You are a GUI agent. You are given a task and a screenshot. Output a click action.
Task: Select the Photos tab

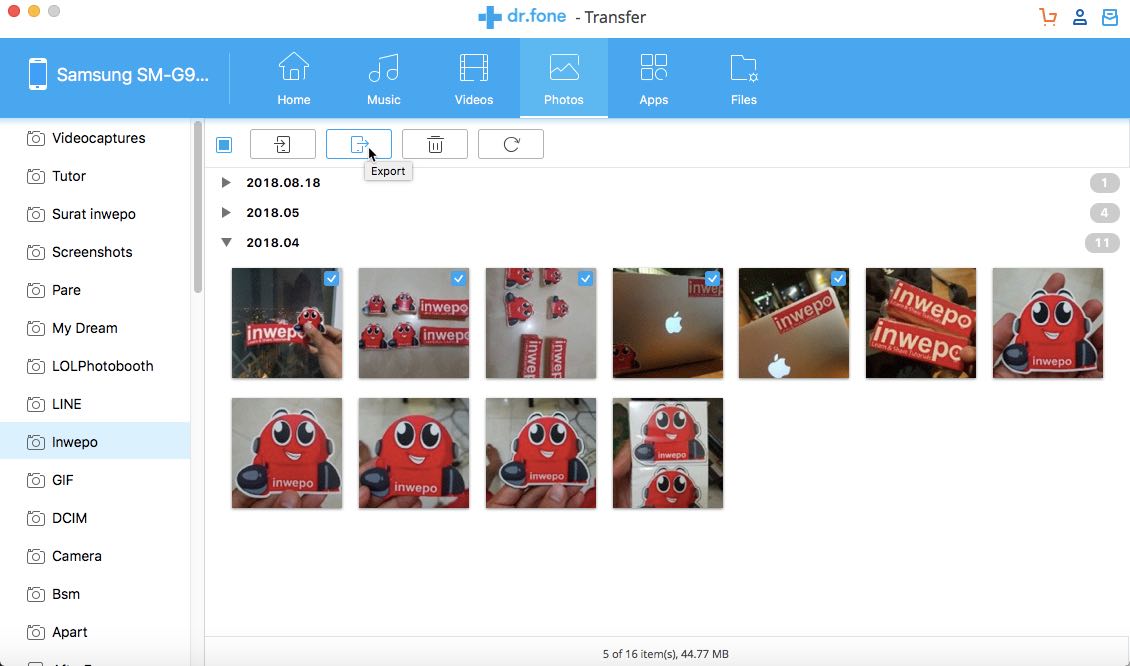point(564,78)
